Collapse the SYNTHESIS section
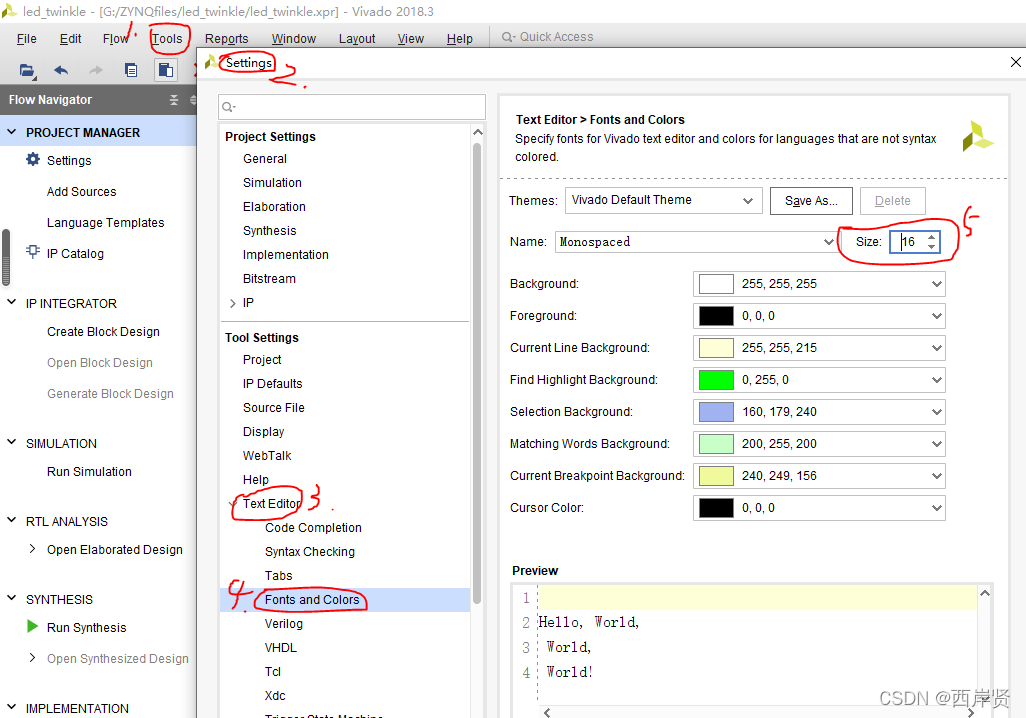1026x718 pixels. click(11, 598)
